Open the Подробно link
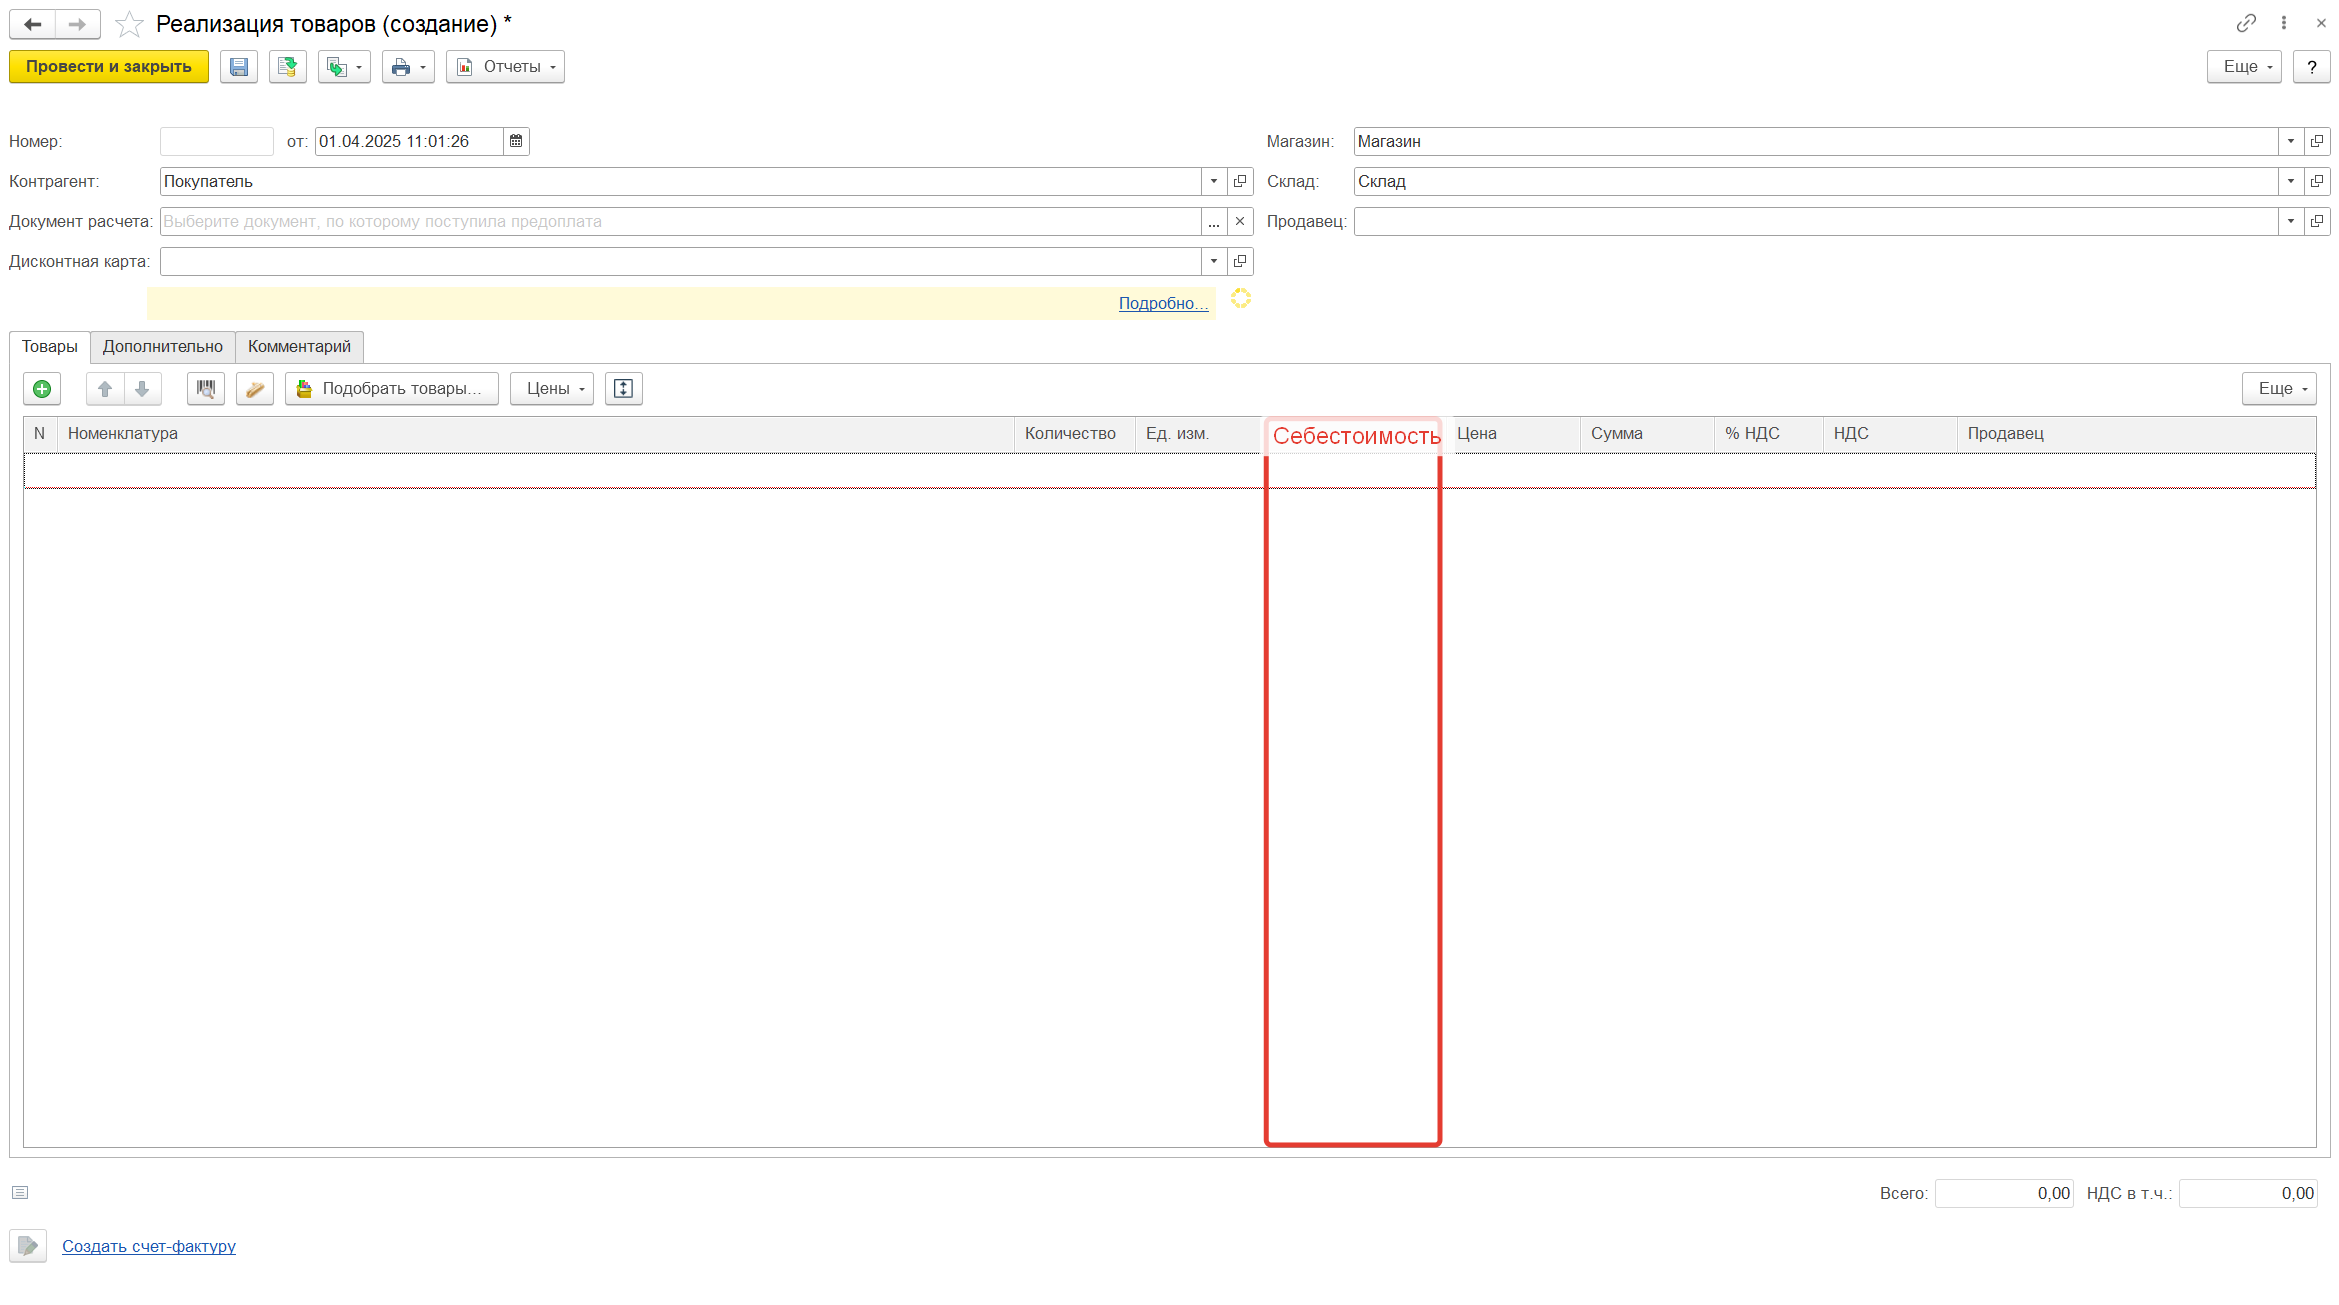This screenshot has width=2339, height=1305. coord(1163,304)
